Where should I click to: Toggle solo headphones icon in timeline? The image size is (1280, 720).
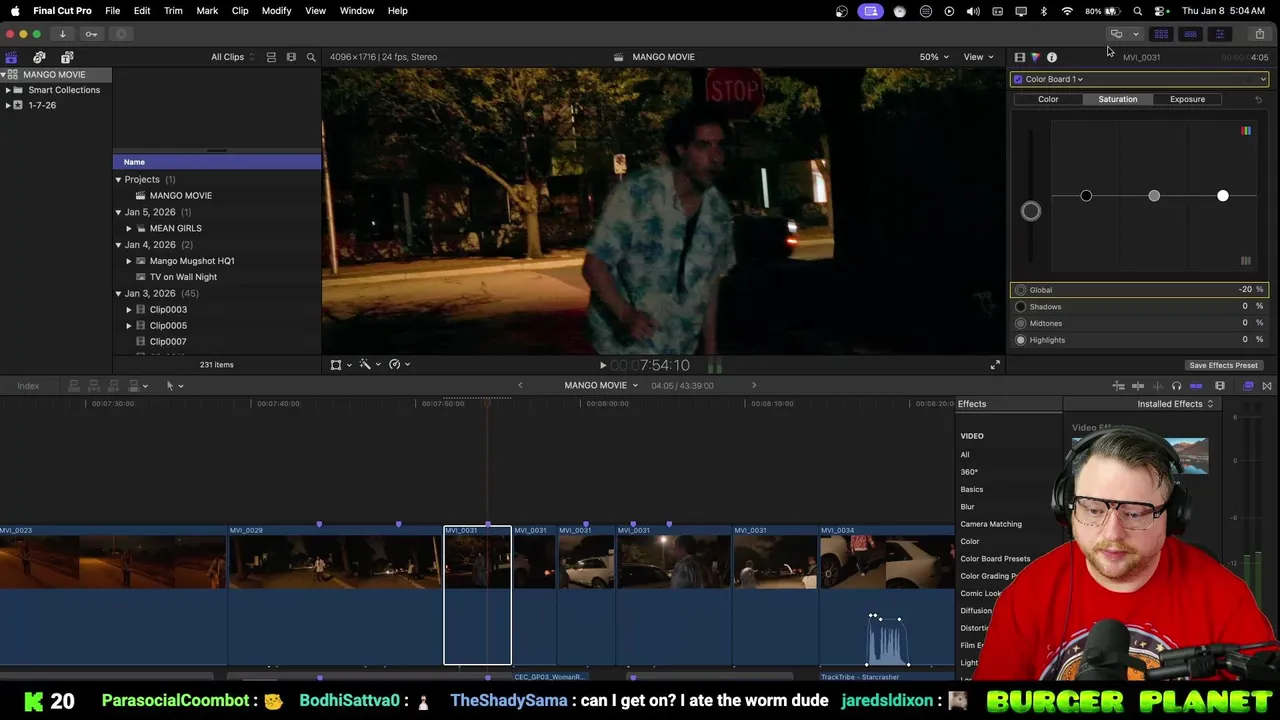1176,386
